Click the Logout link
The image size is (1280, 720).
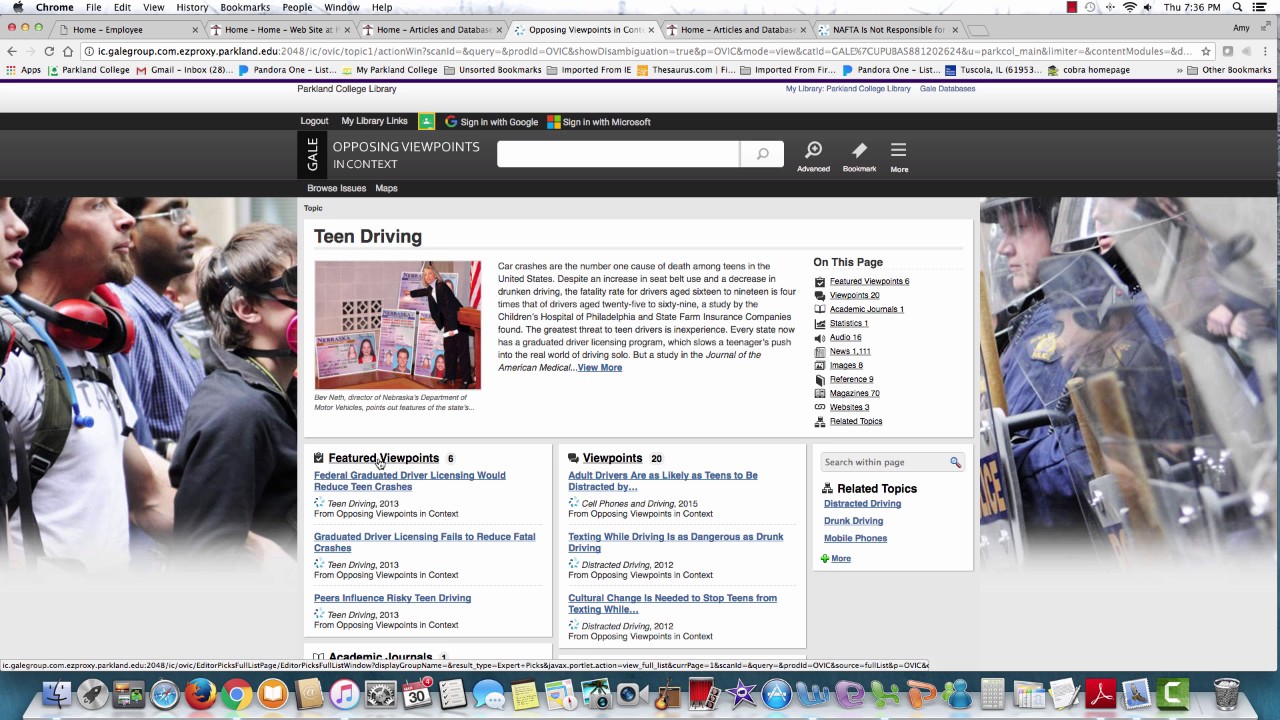[314, 121]
